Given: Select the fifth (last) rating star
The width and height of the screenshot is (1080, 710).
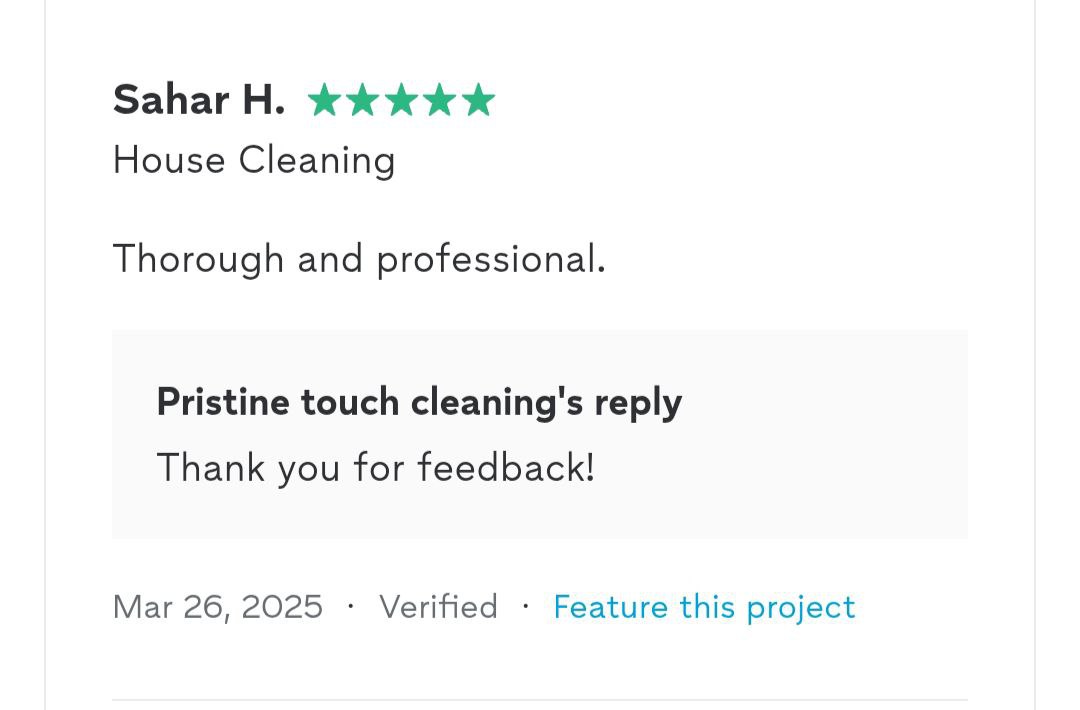Looking at the screenshot, I should tap(478, 101).
